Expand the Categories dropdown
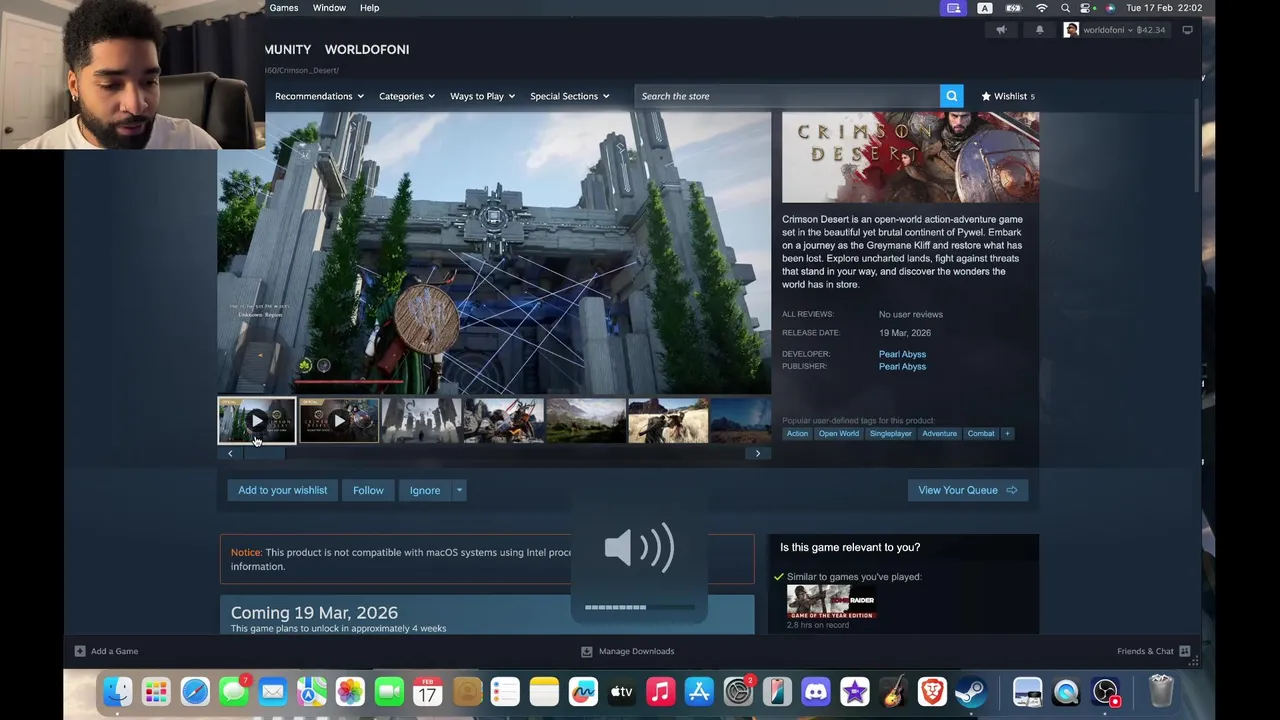 [x=407, y=96]
